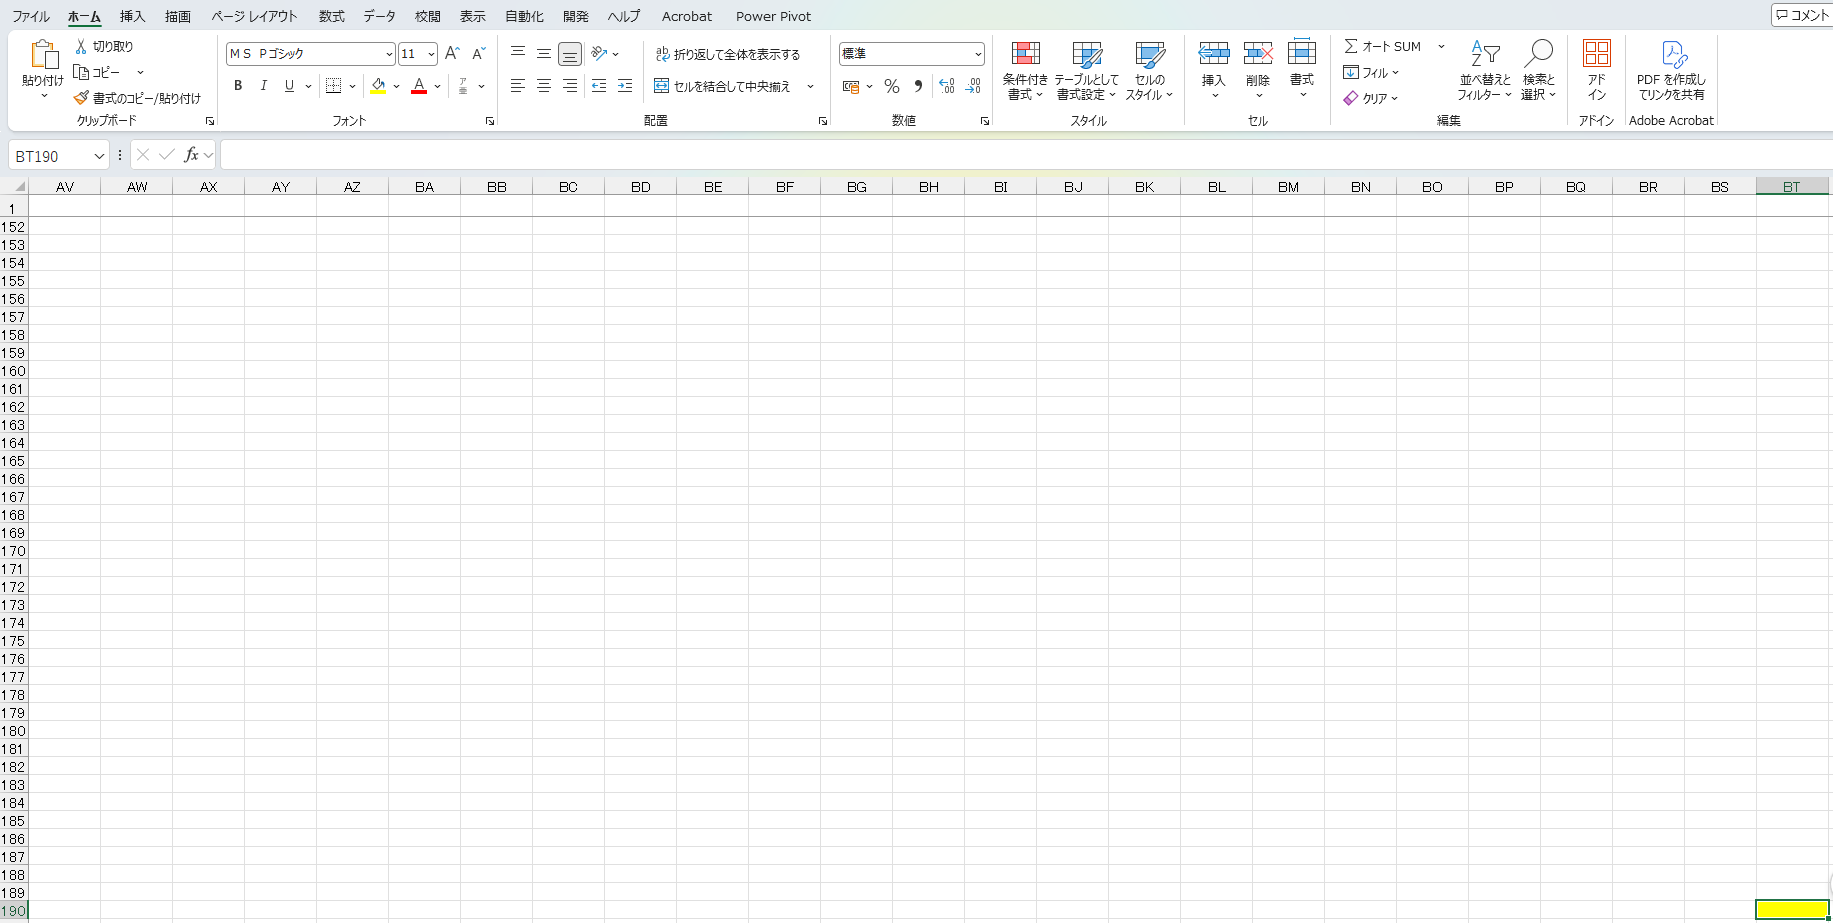This screenshot has height=923, width=1833.
Task: Open Conditional Formatting (条件付き書式)
Action: pos(1025,70)
